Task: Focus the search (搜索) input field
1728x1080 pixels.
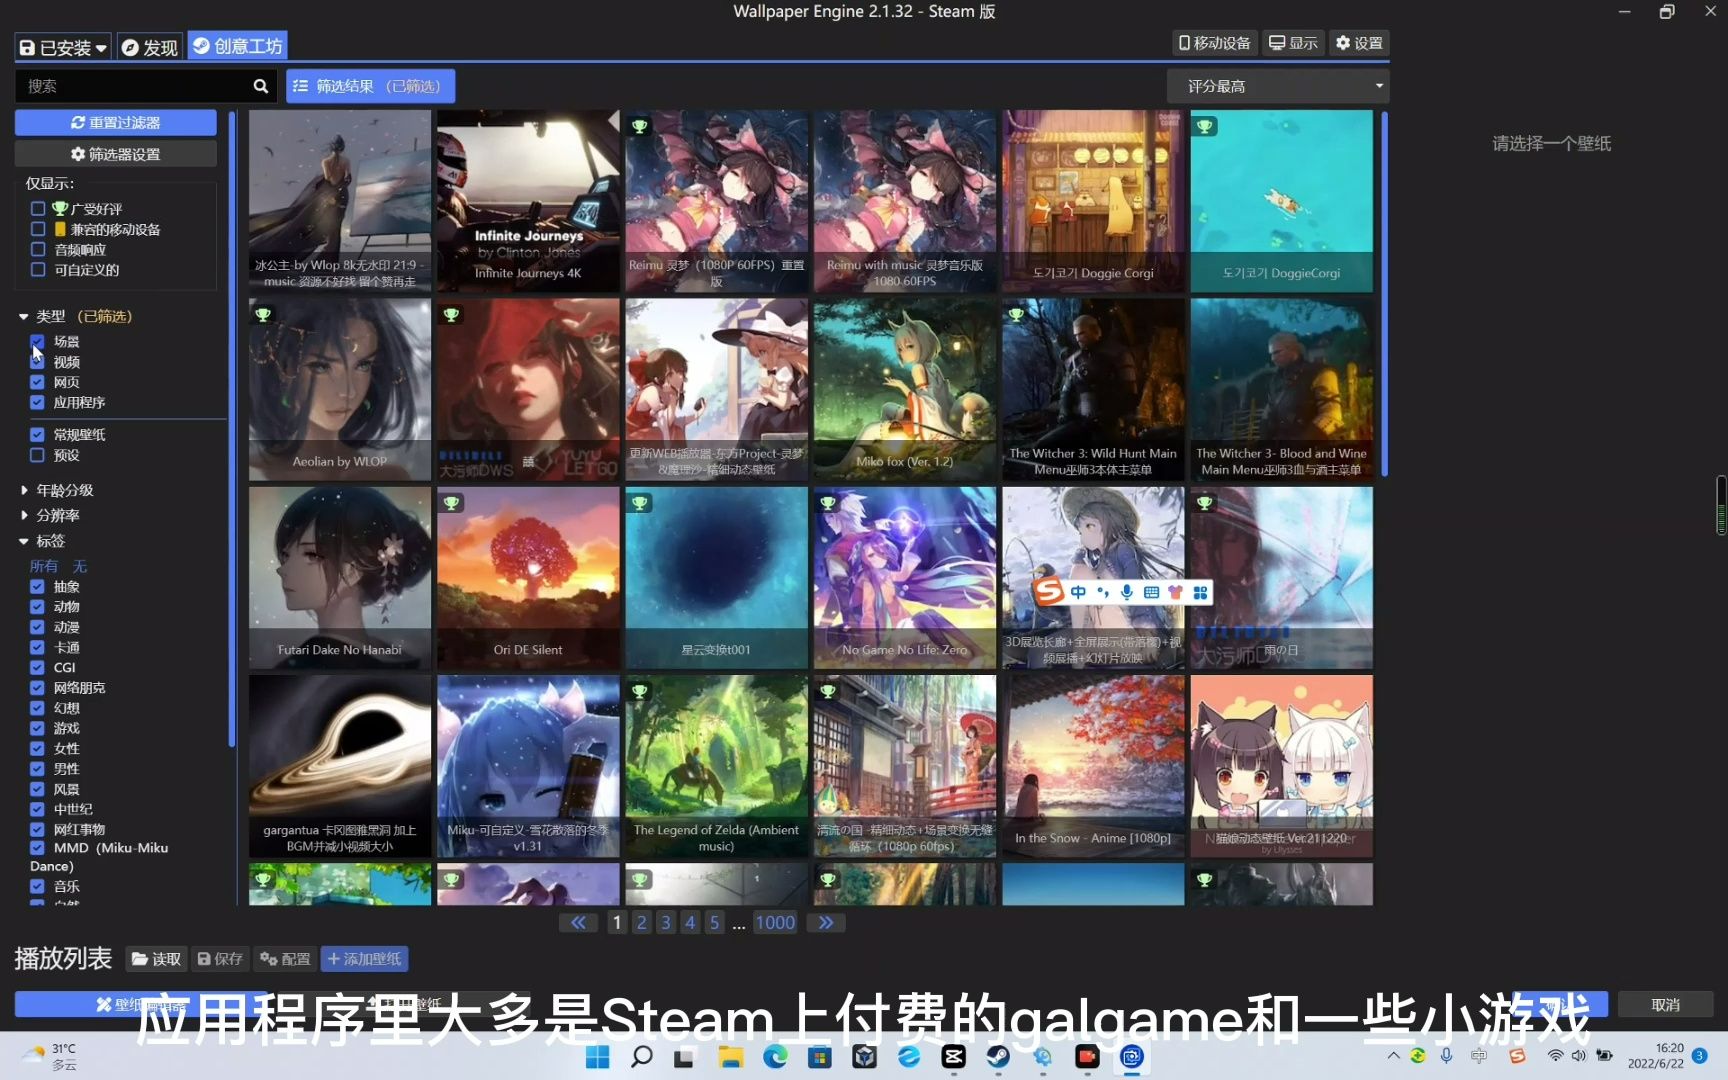Action: click(133, 86)
